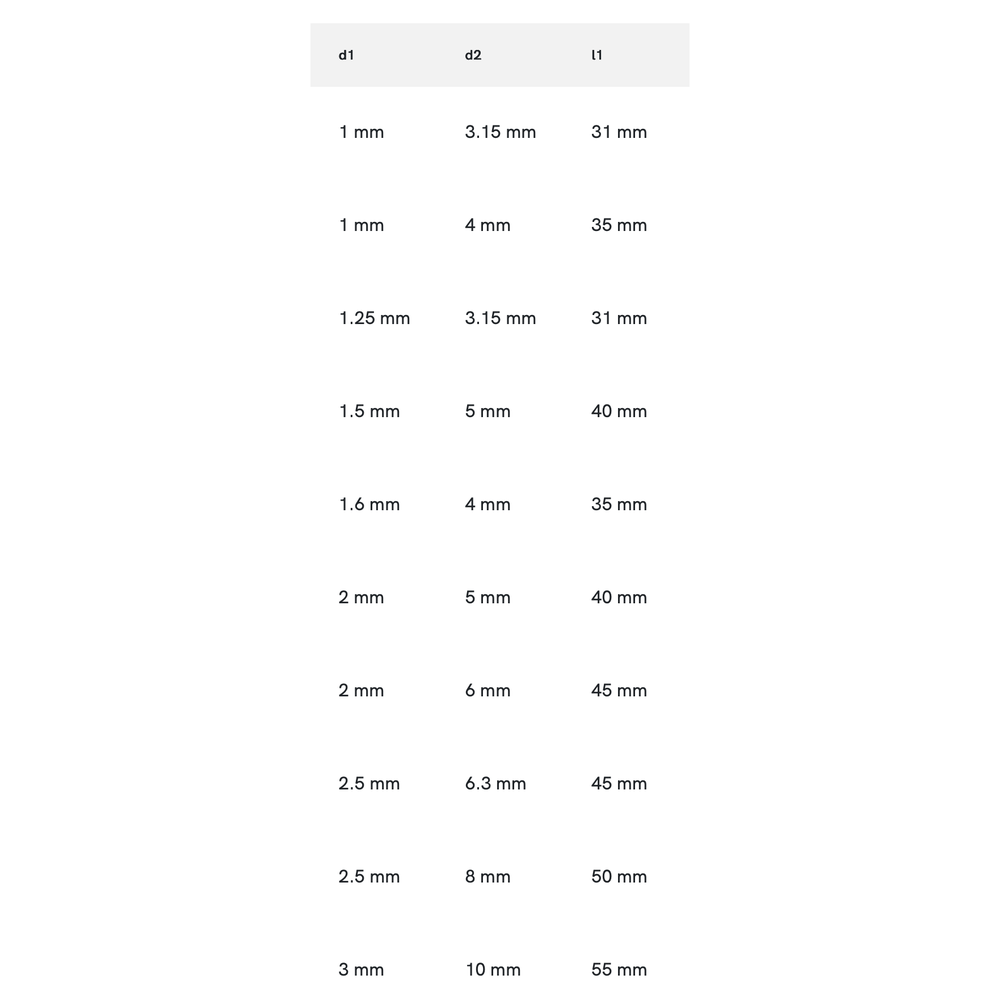The width and height of the screenshot is (1000, 1000).
Task: Click the d2 column header
Action: [473, 55]
